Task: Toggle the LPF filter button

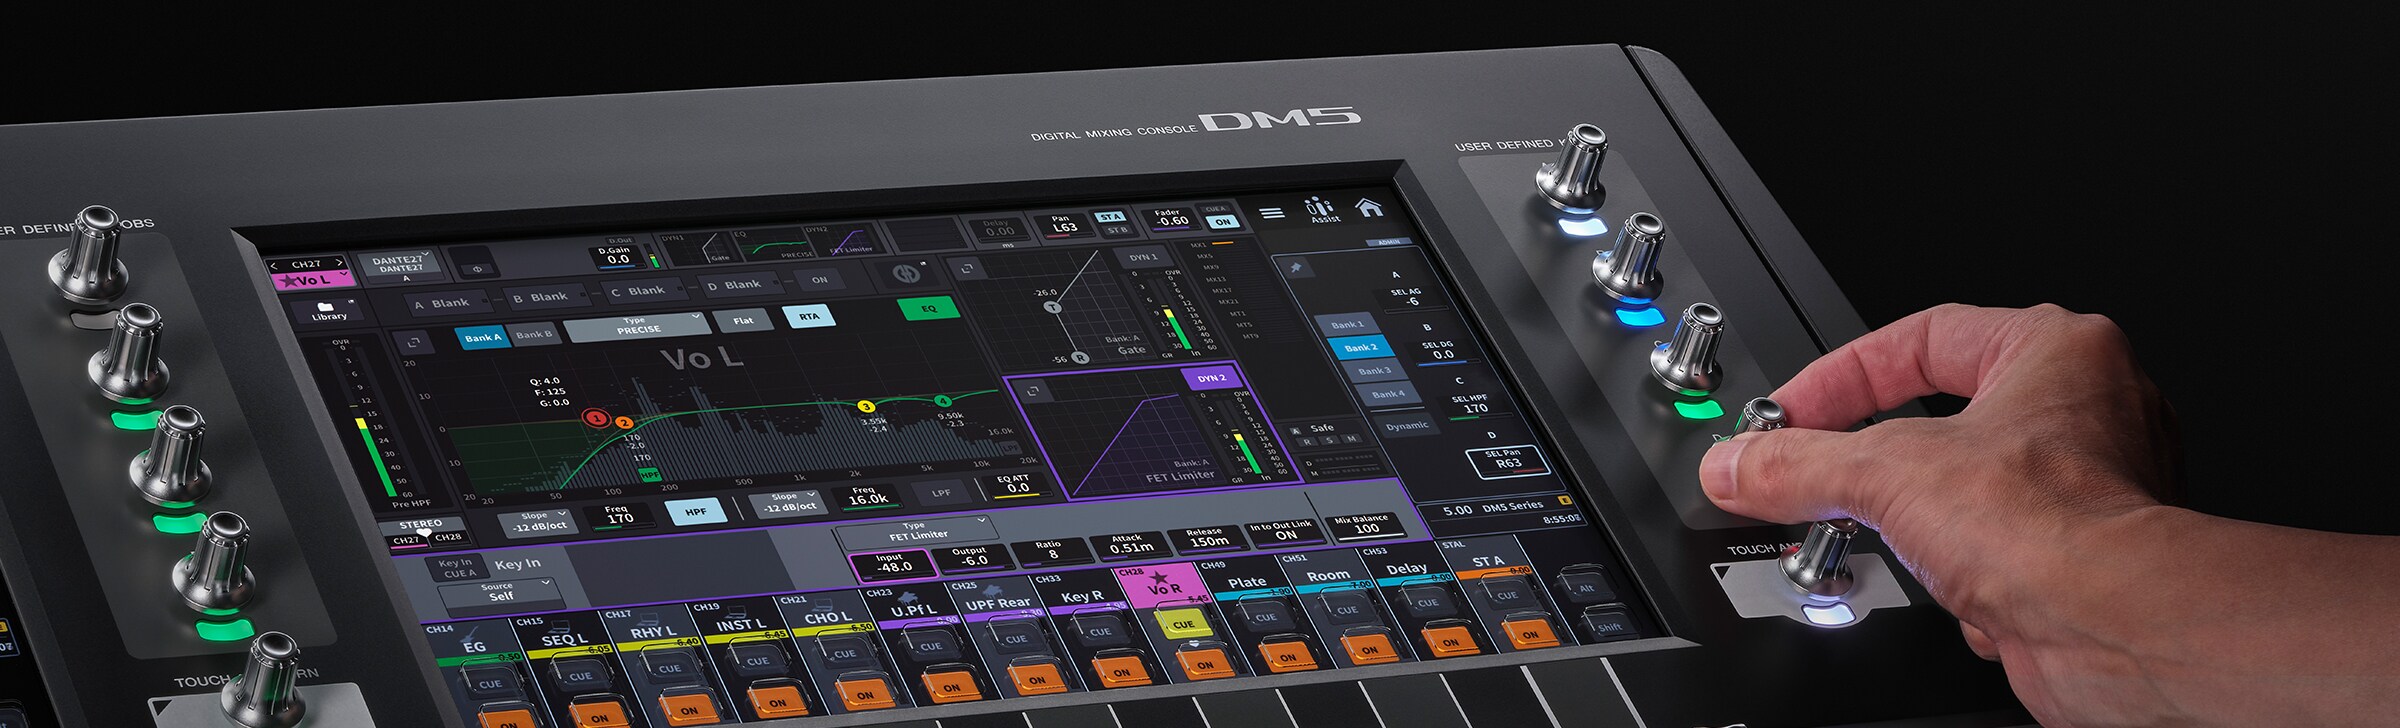Action: tap(941, 492)
